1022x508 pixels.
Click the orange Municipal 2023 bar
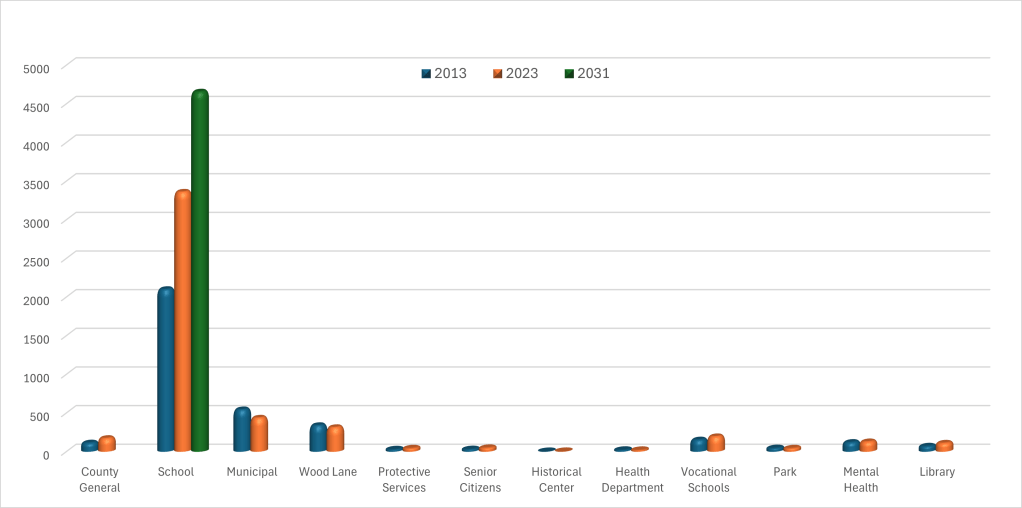click(259, 434)
